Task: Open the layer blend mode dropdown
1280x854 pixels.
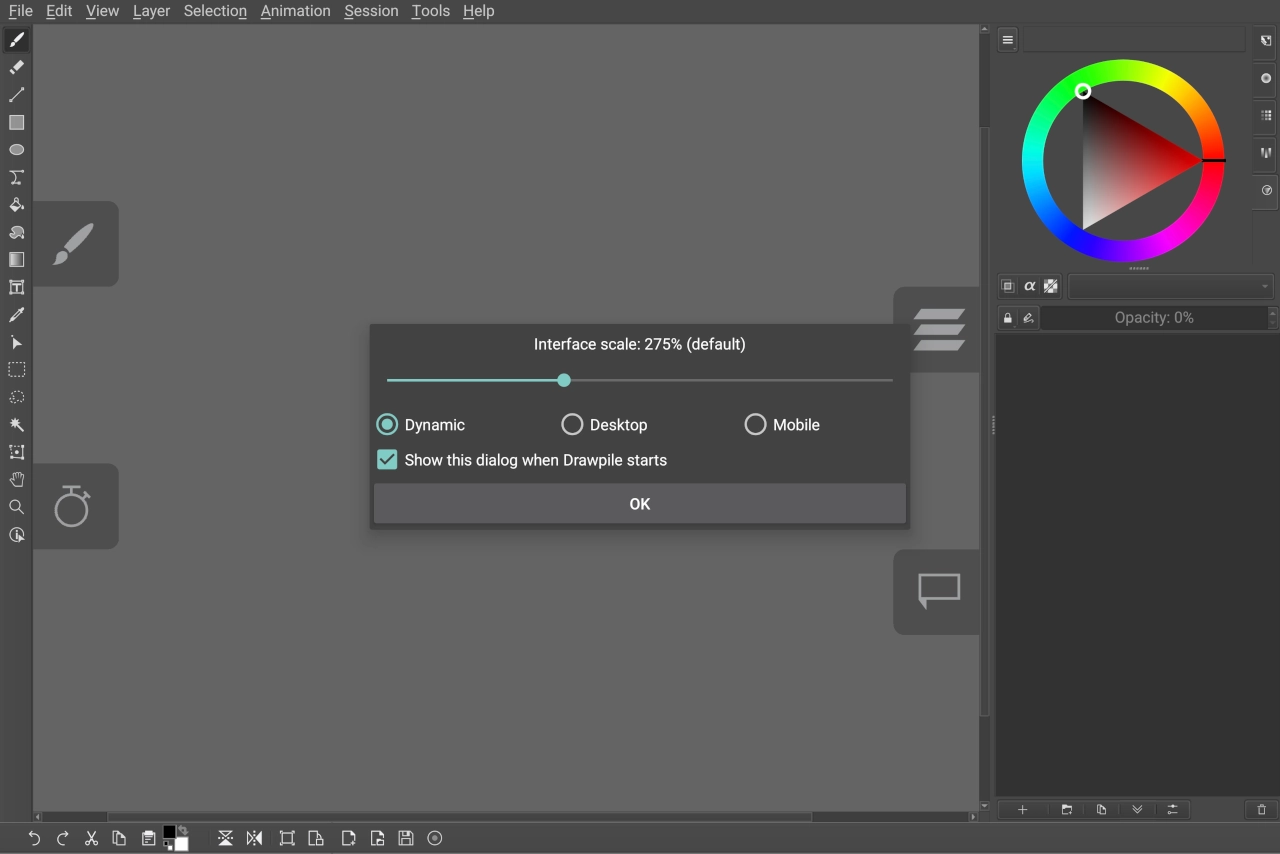Action: pos(1170,286)
